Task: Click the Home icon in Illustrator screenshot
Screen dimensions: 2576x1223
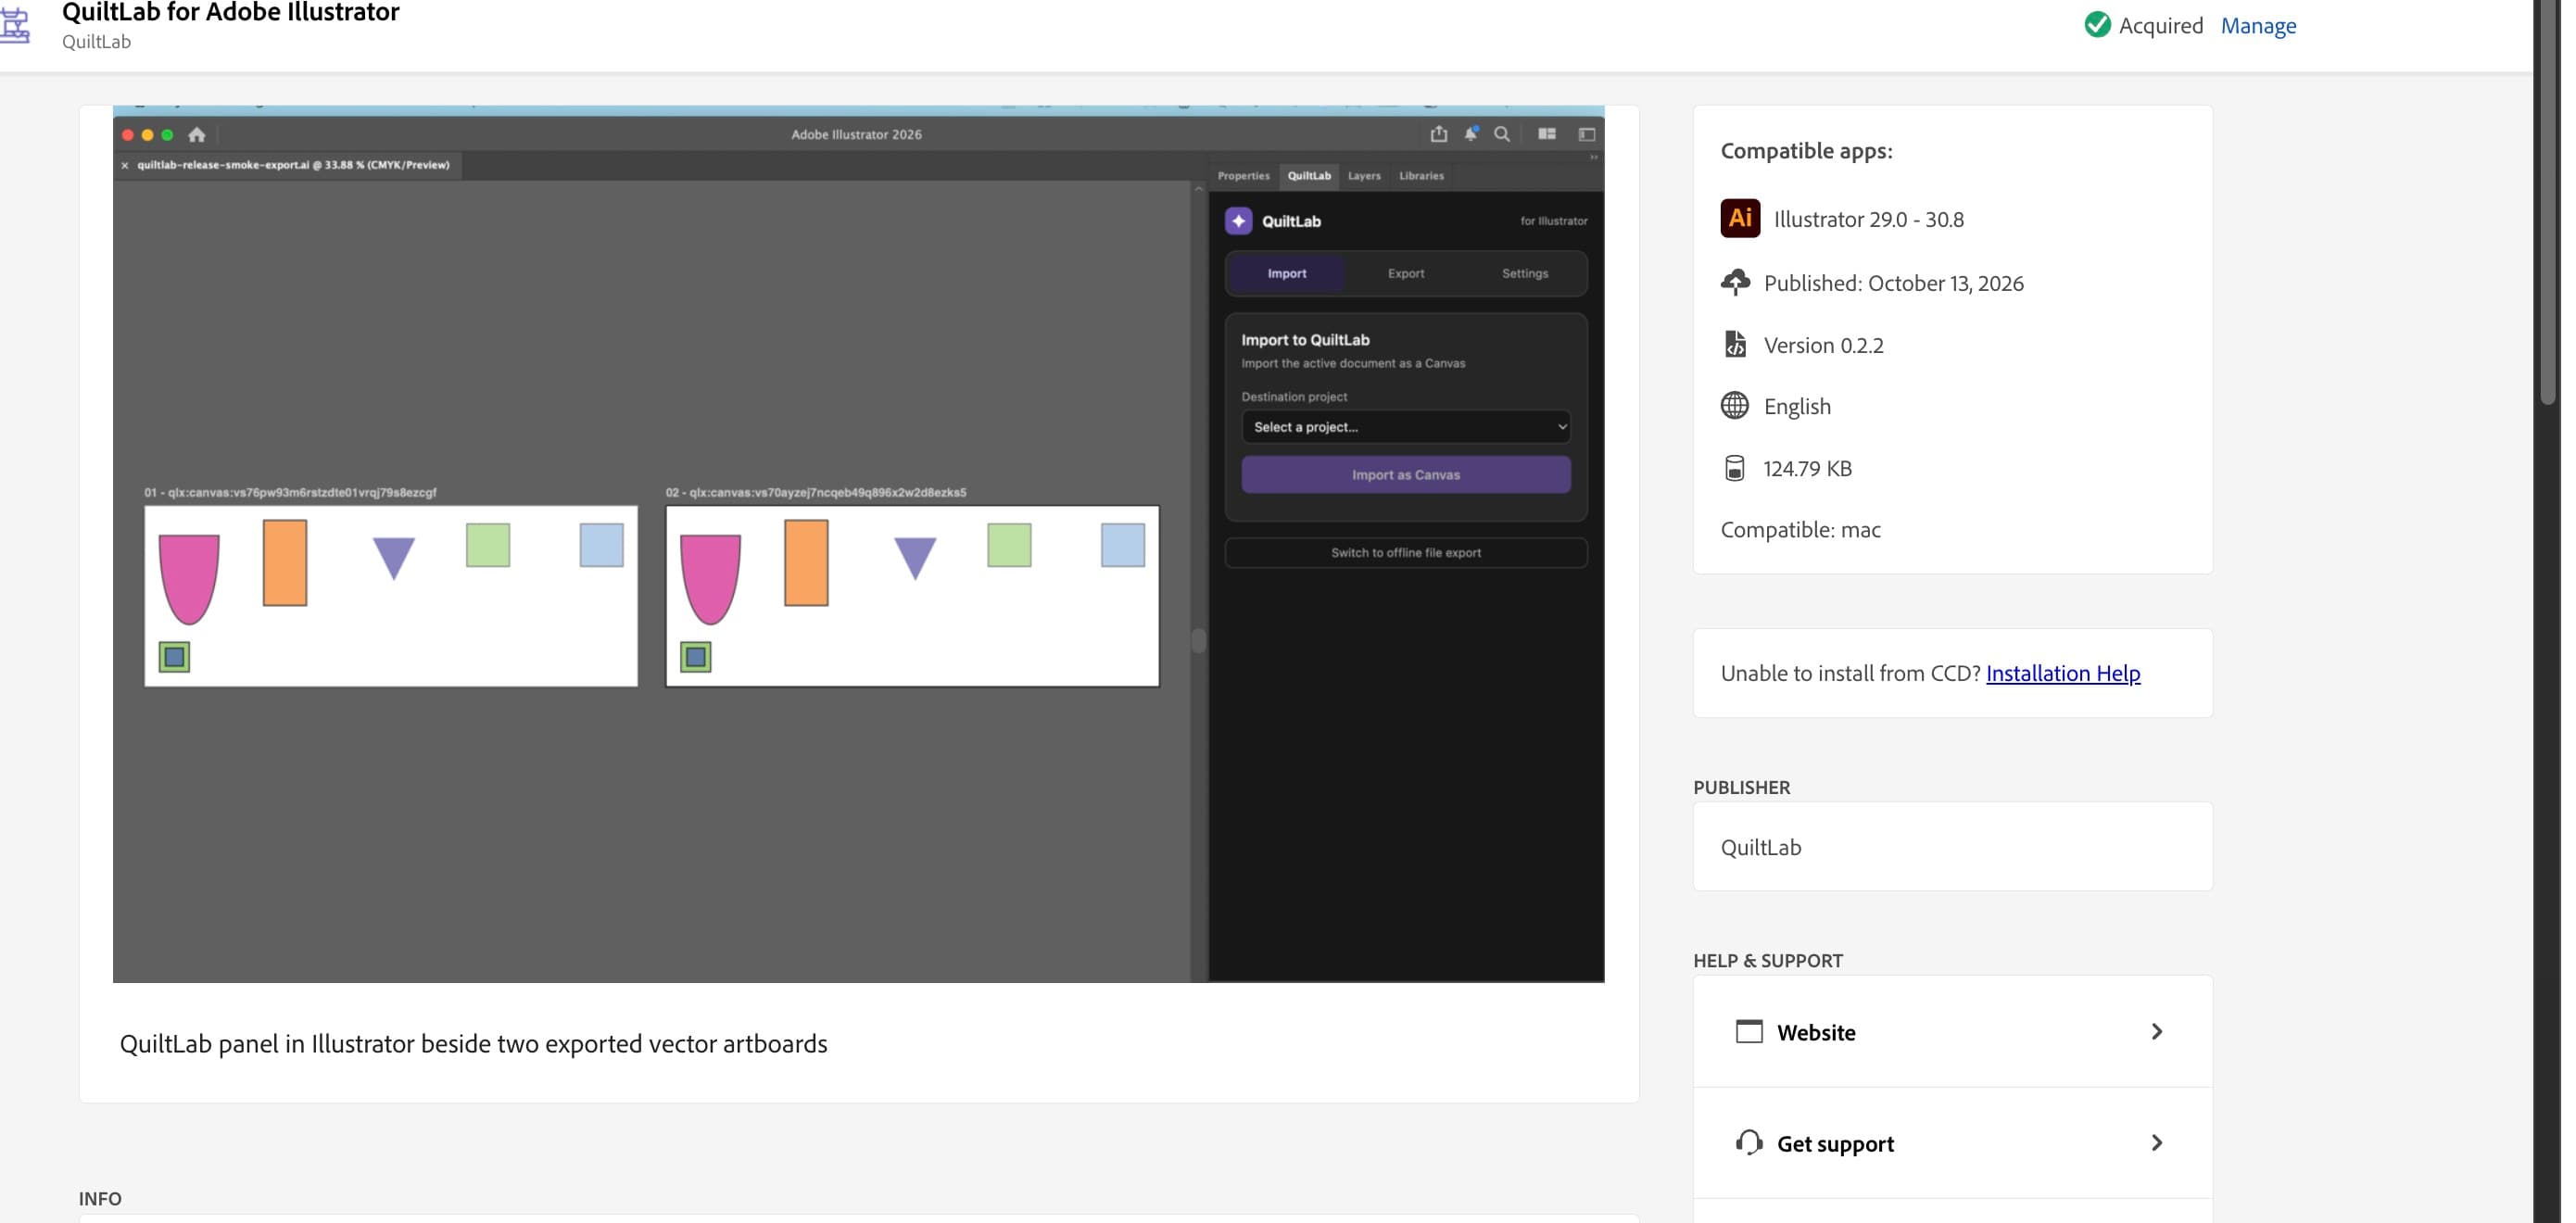Action: 197,135
